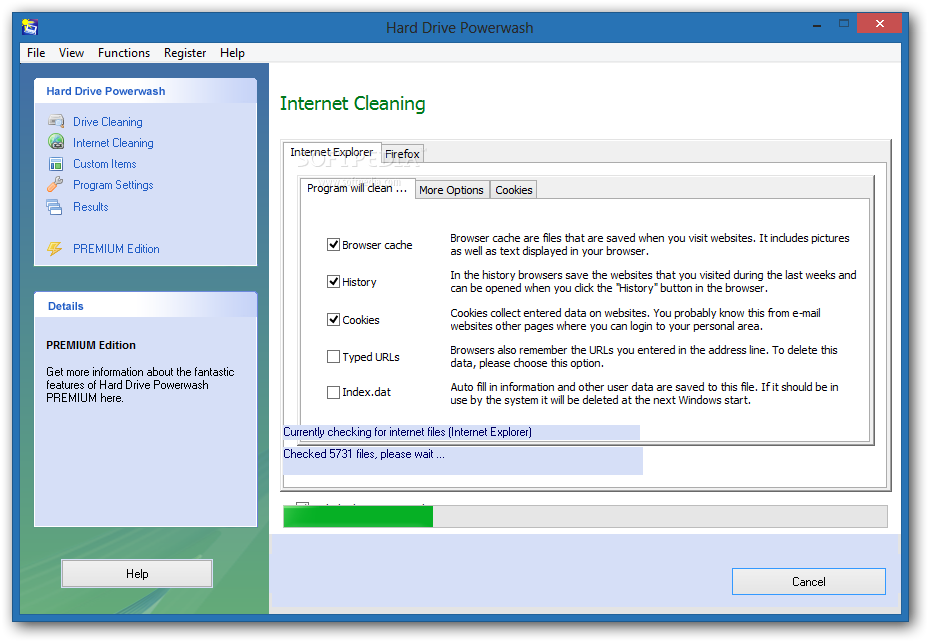
Task: Open the Program Settings link
Action: [x=113, y=185]
